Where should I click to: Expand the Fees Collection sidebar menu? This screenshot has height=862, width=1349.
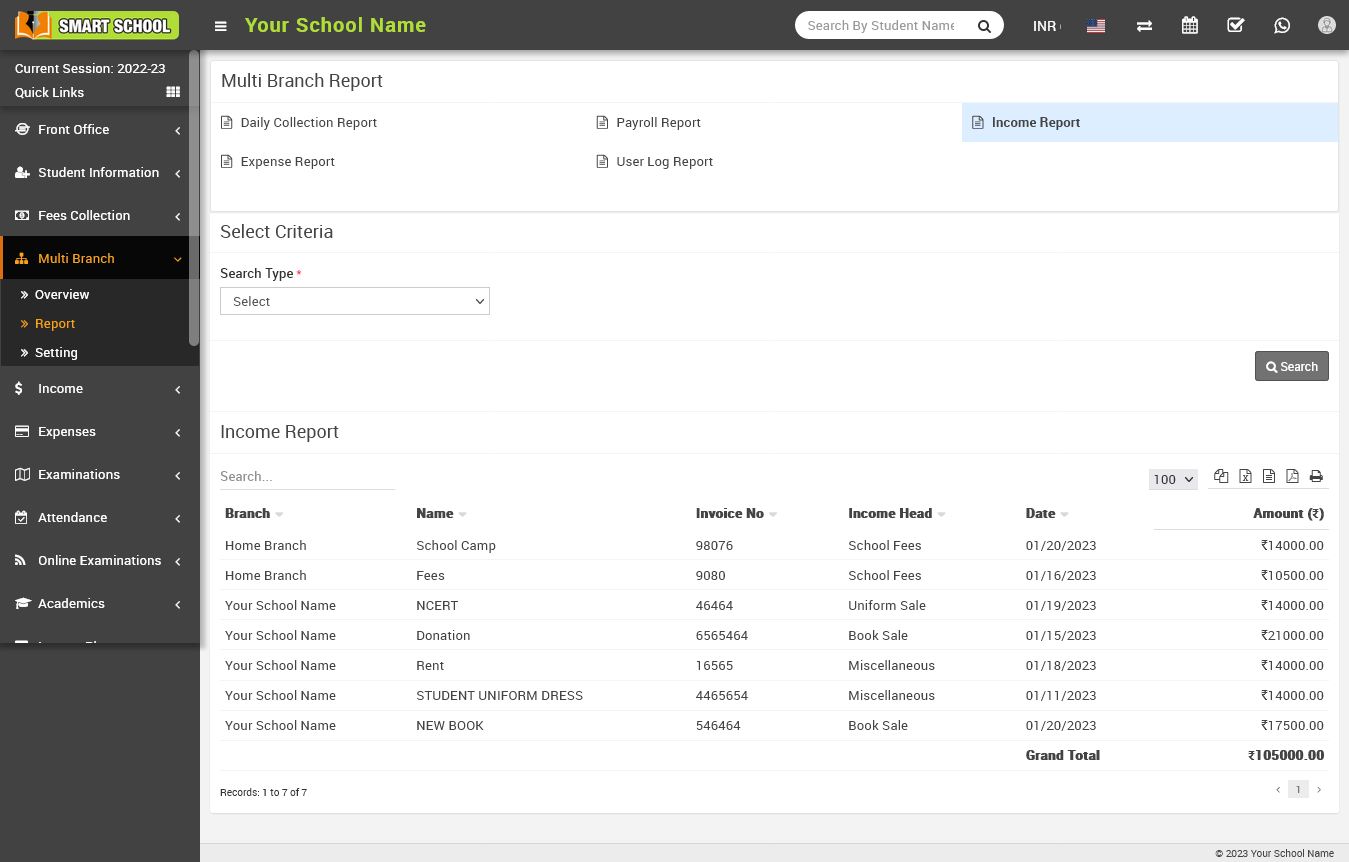pyautogui.click(x=84, y=216)
